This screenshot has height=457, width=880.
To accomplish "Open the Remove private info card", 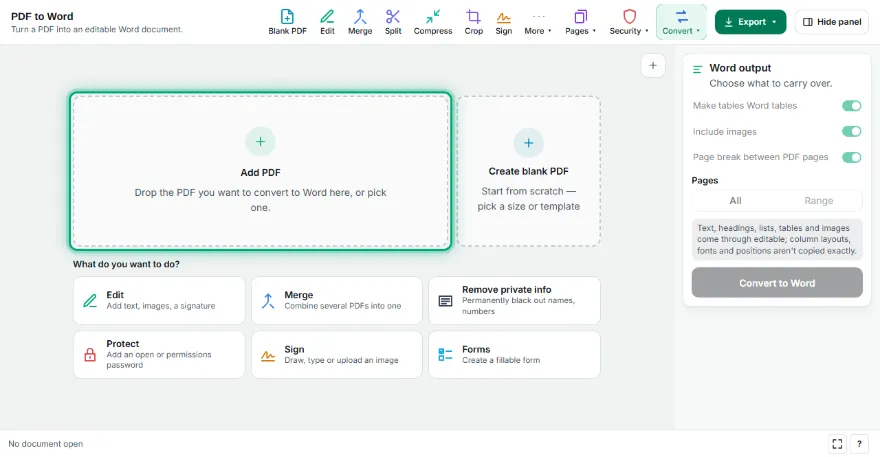I will (514, 300).
